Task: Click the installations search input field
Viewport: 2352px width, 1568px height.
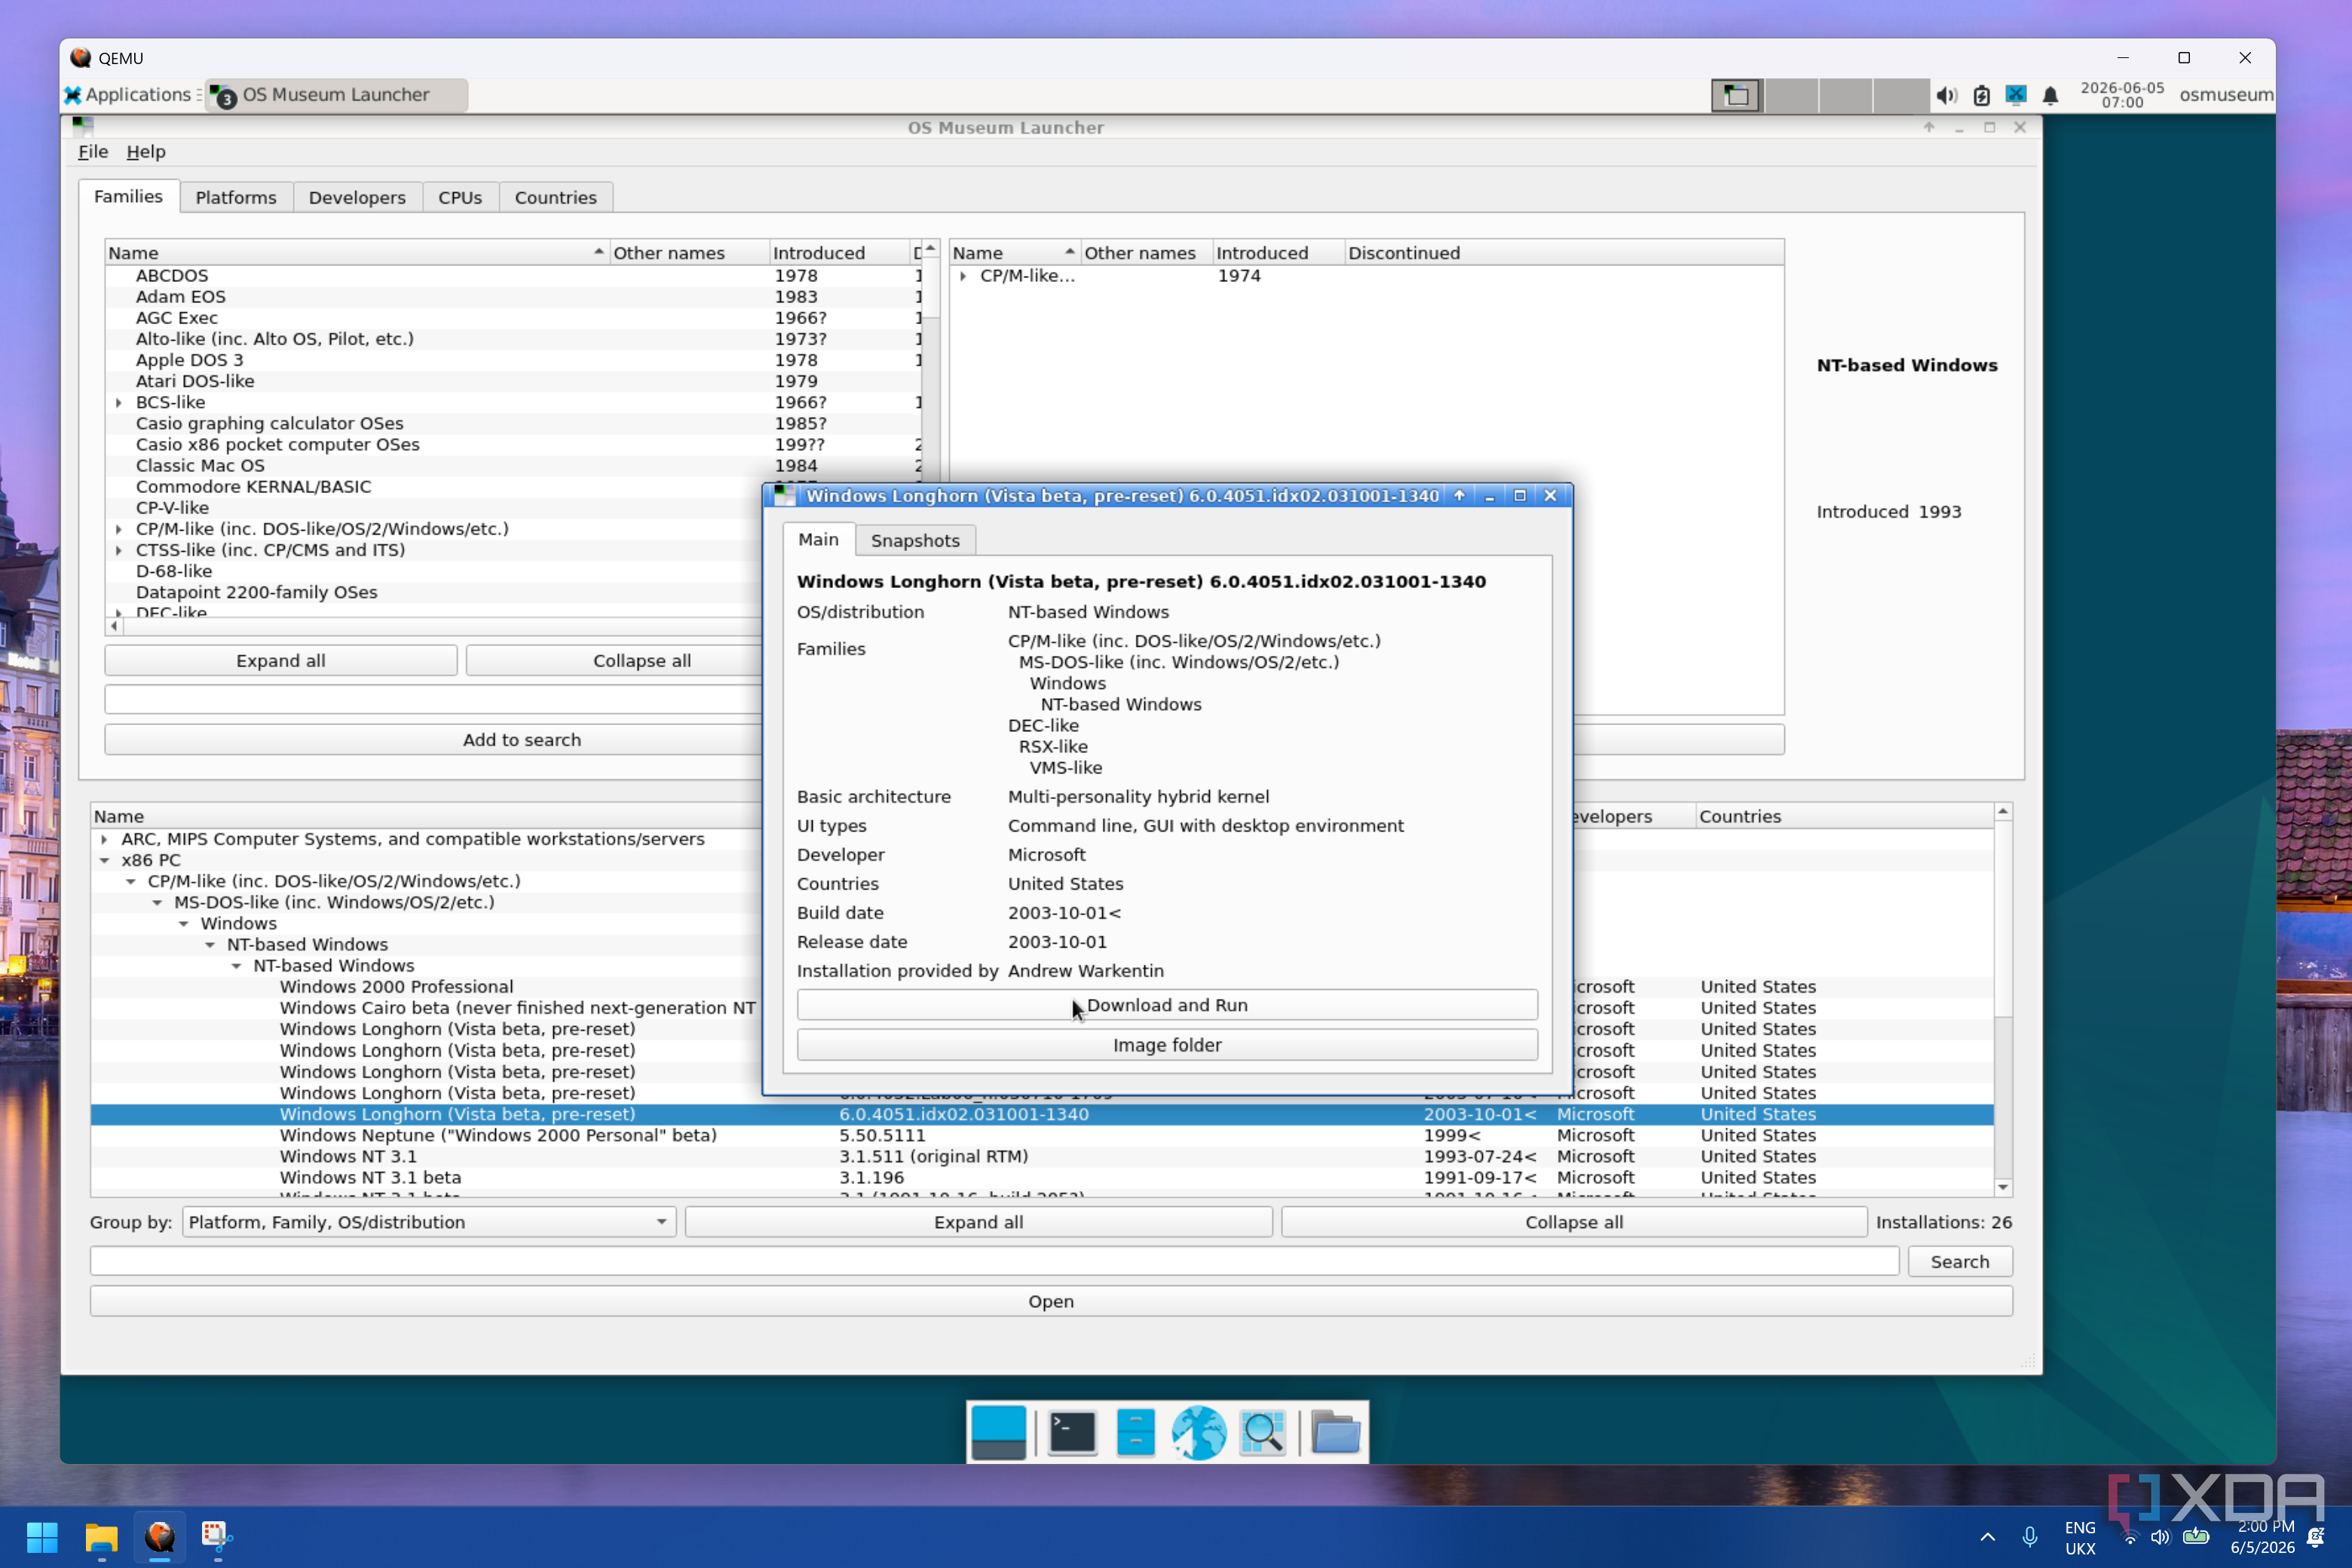Action: [994, 1262]
